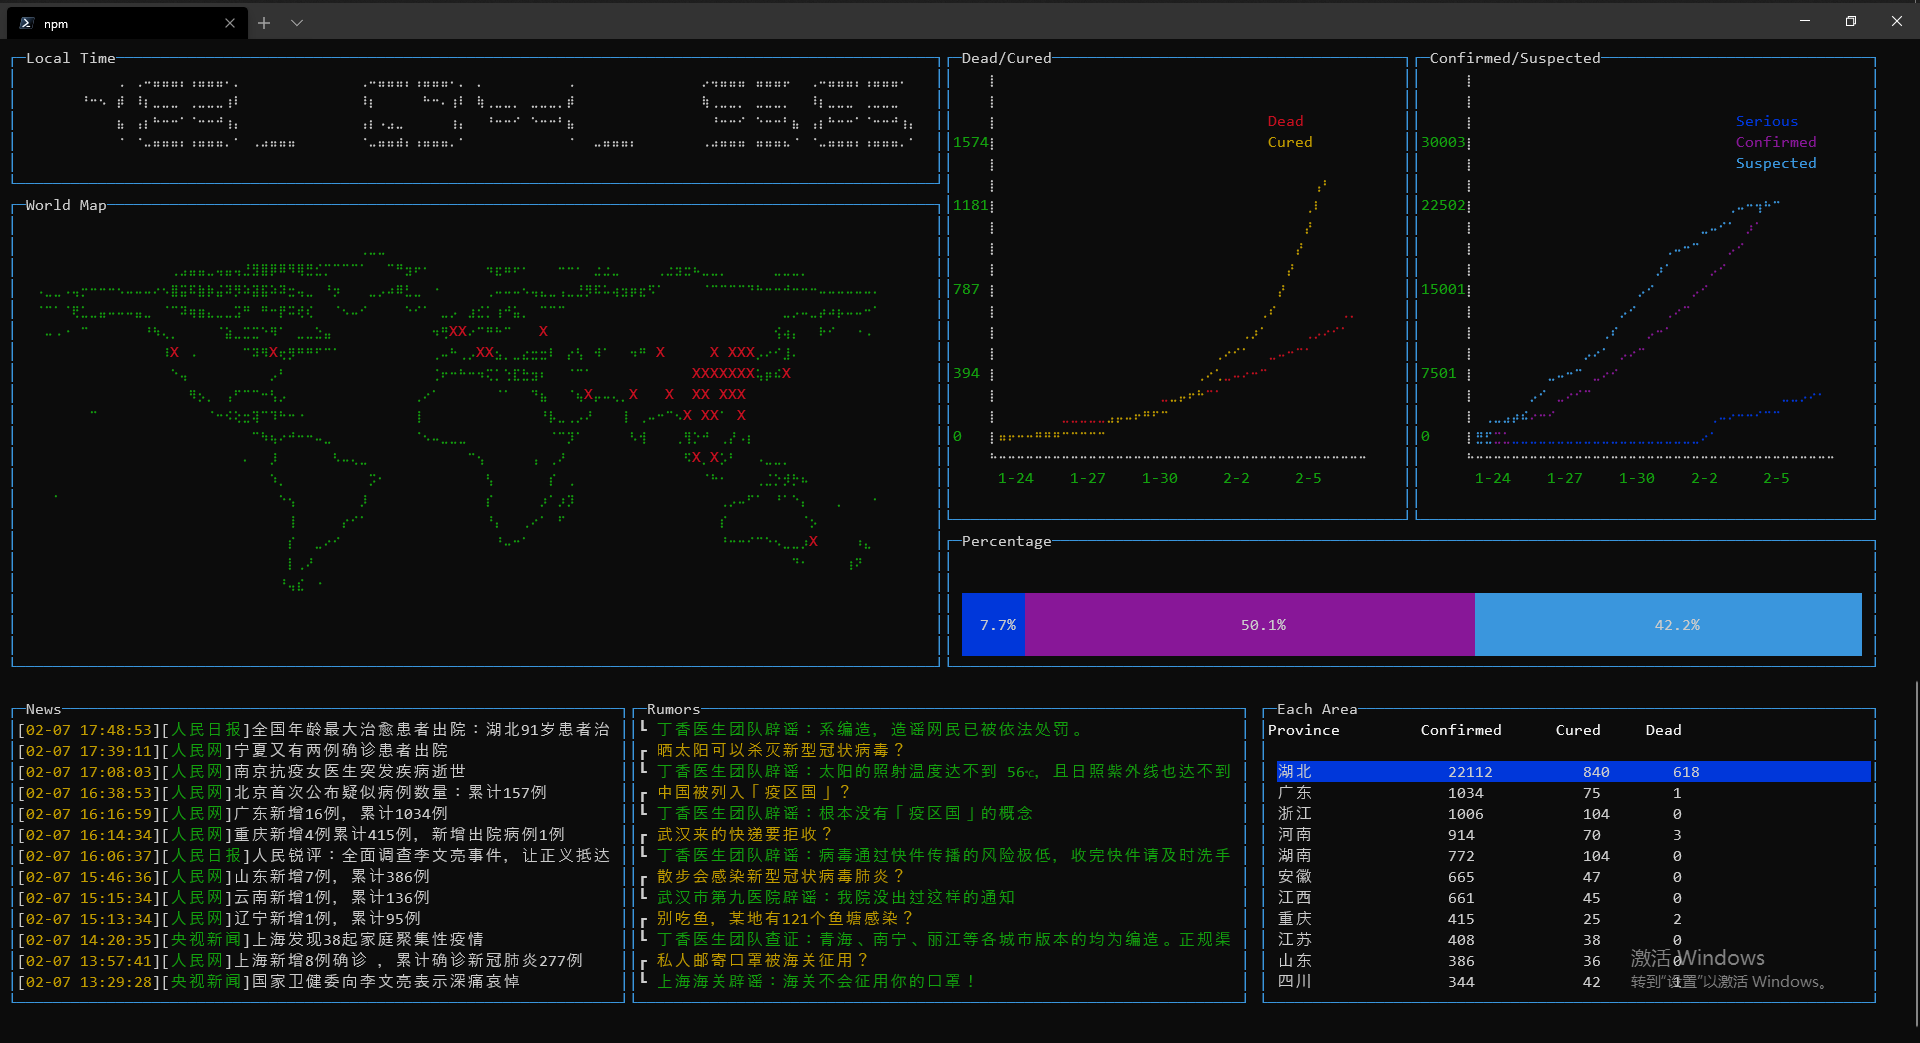Open a new terminal tab

pyautogui.click(x=264, y=23)
